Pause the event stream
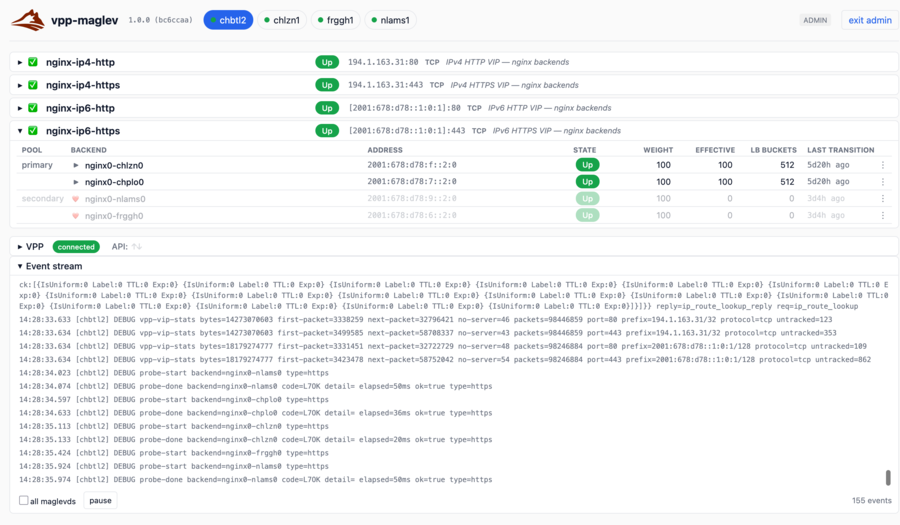This screenshot has height=525, width=900. click(100, 500)
